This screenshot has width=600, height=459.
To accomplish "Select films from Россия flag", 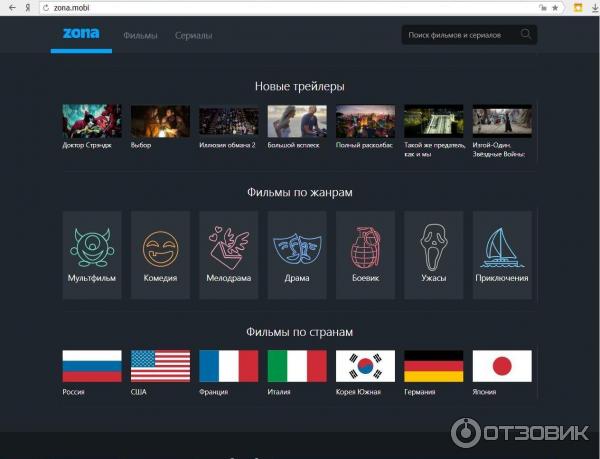I will (92, 366).
